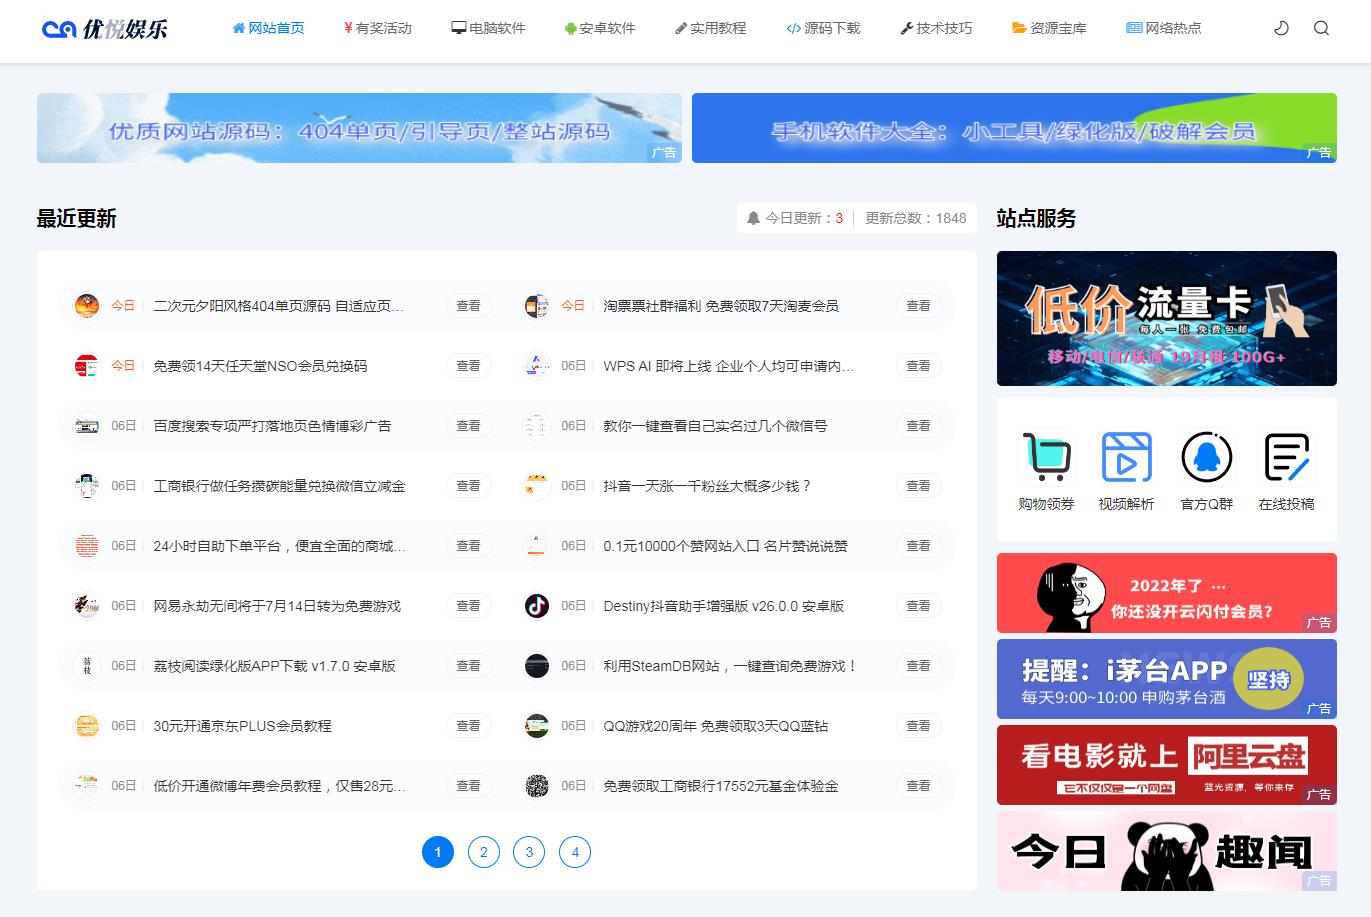
Task: Click the icon beside 抖音一天涨一千粉丝
Action: 537,486
